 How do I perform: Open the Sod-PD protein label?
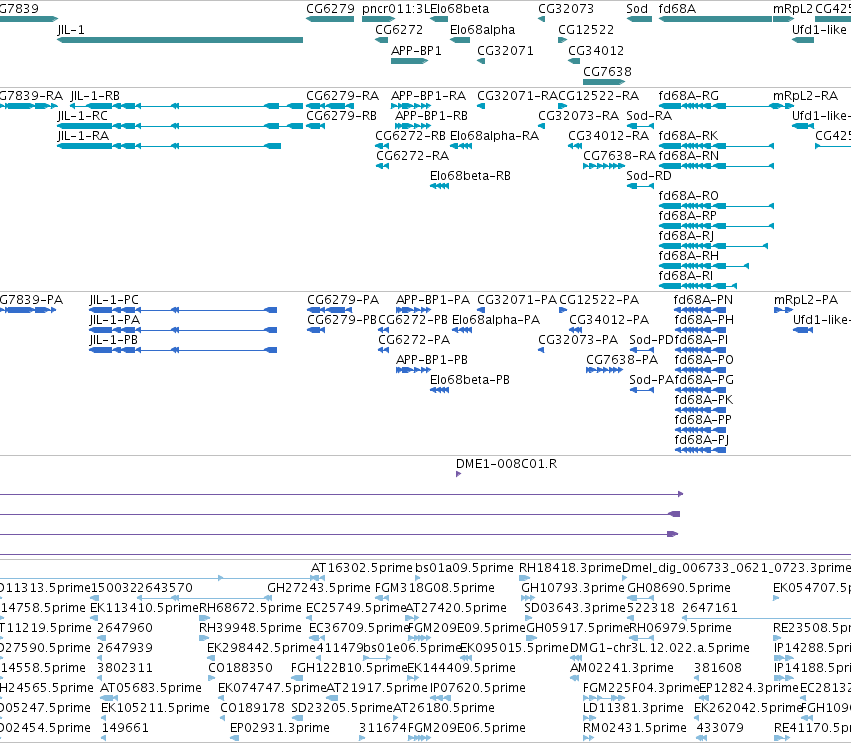point(651,340)
